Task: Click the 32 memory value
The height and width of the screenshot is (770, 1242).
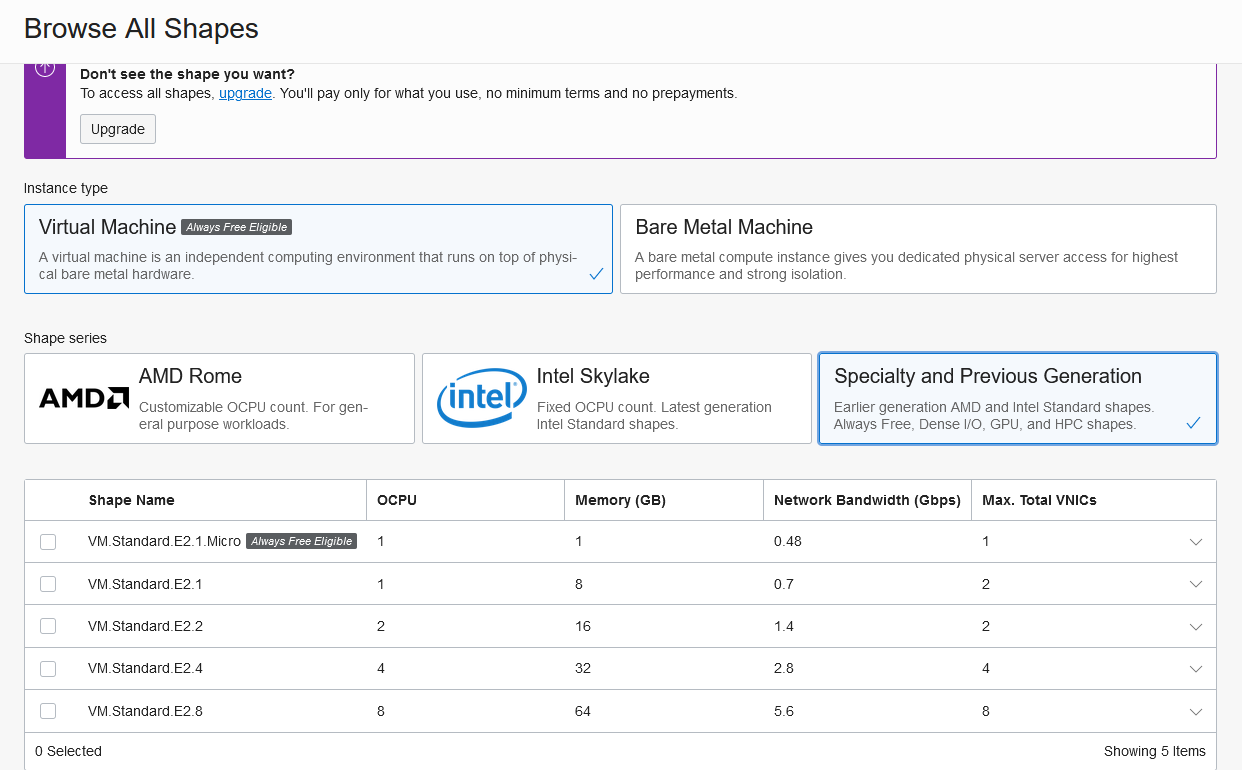Action: [x=583, y=668]
